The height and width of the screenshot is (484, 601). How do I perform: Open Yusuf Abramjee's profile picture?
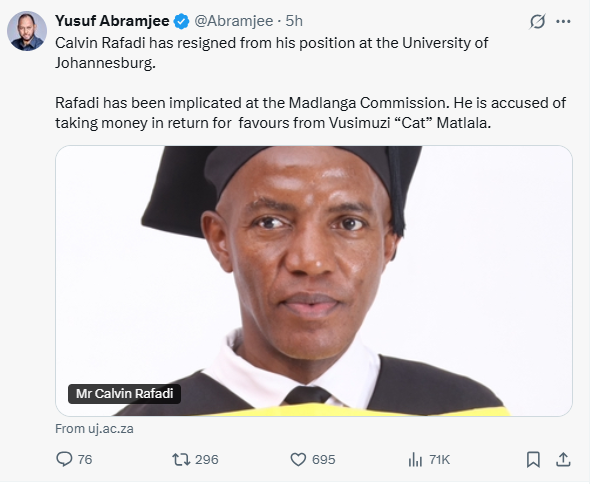click(26, 31)
